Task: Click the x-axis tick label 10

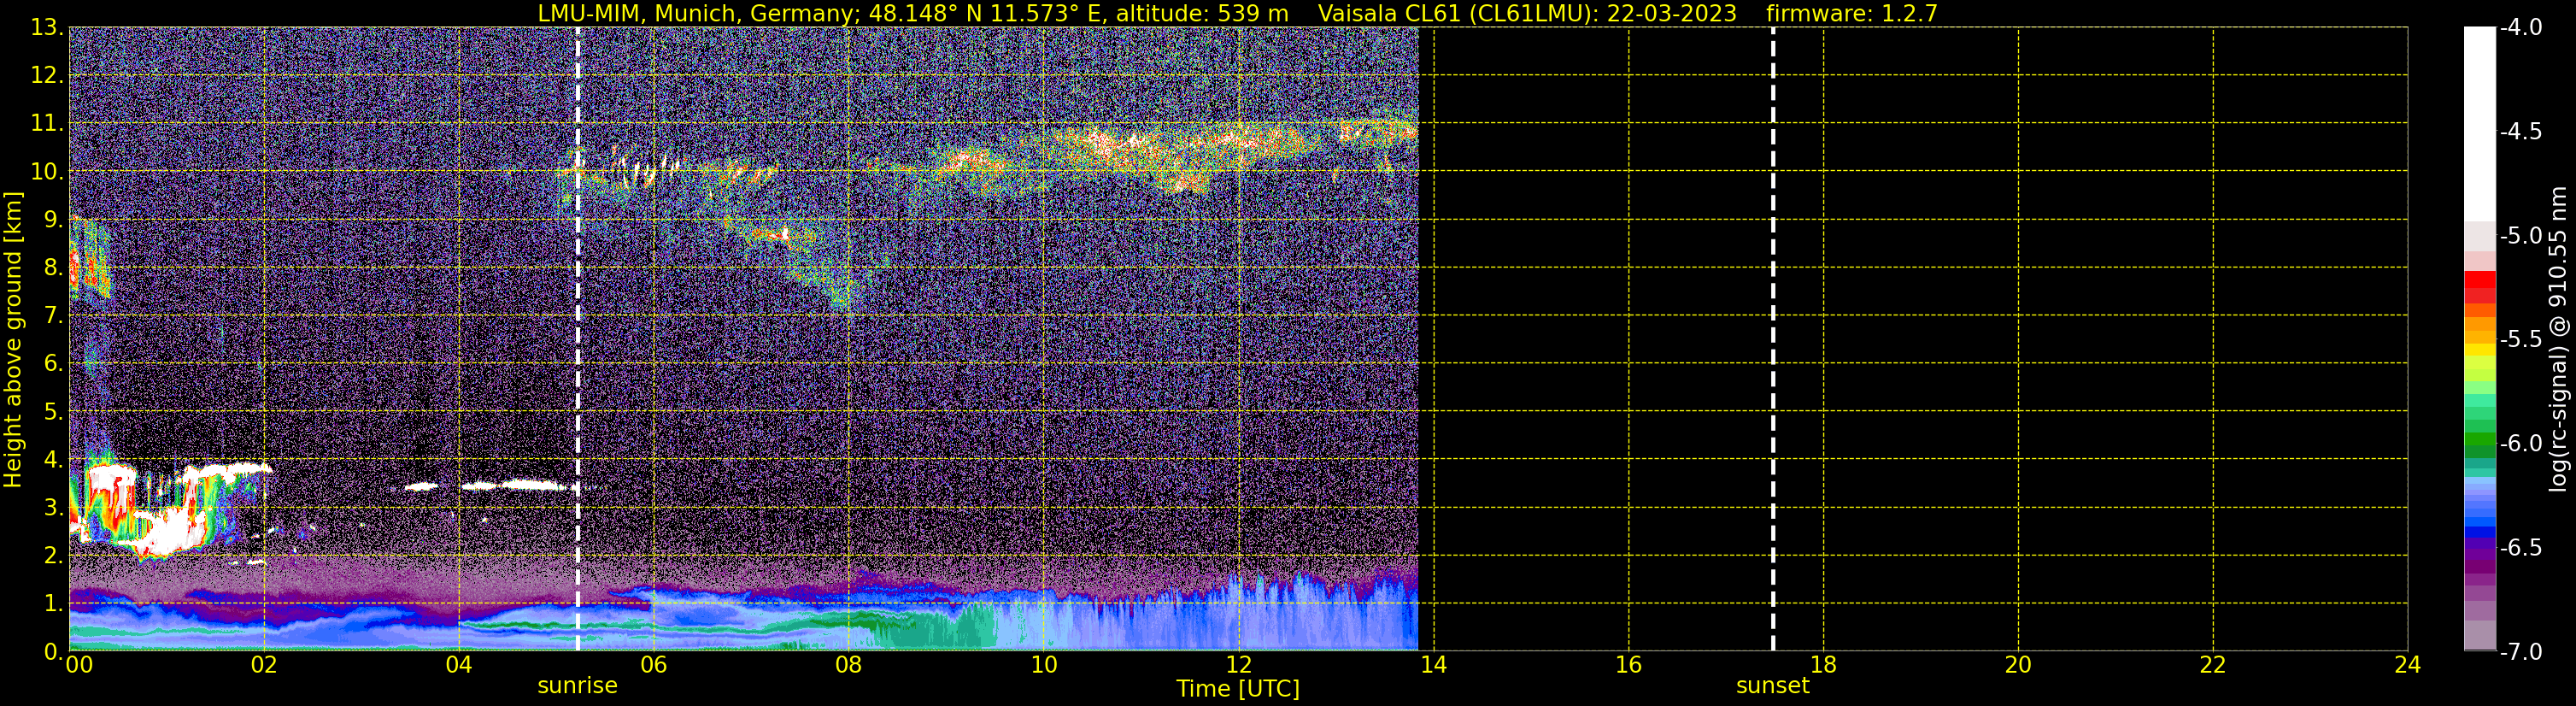Action: click(x=1044, y=665)
